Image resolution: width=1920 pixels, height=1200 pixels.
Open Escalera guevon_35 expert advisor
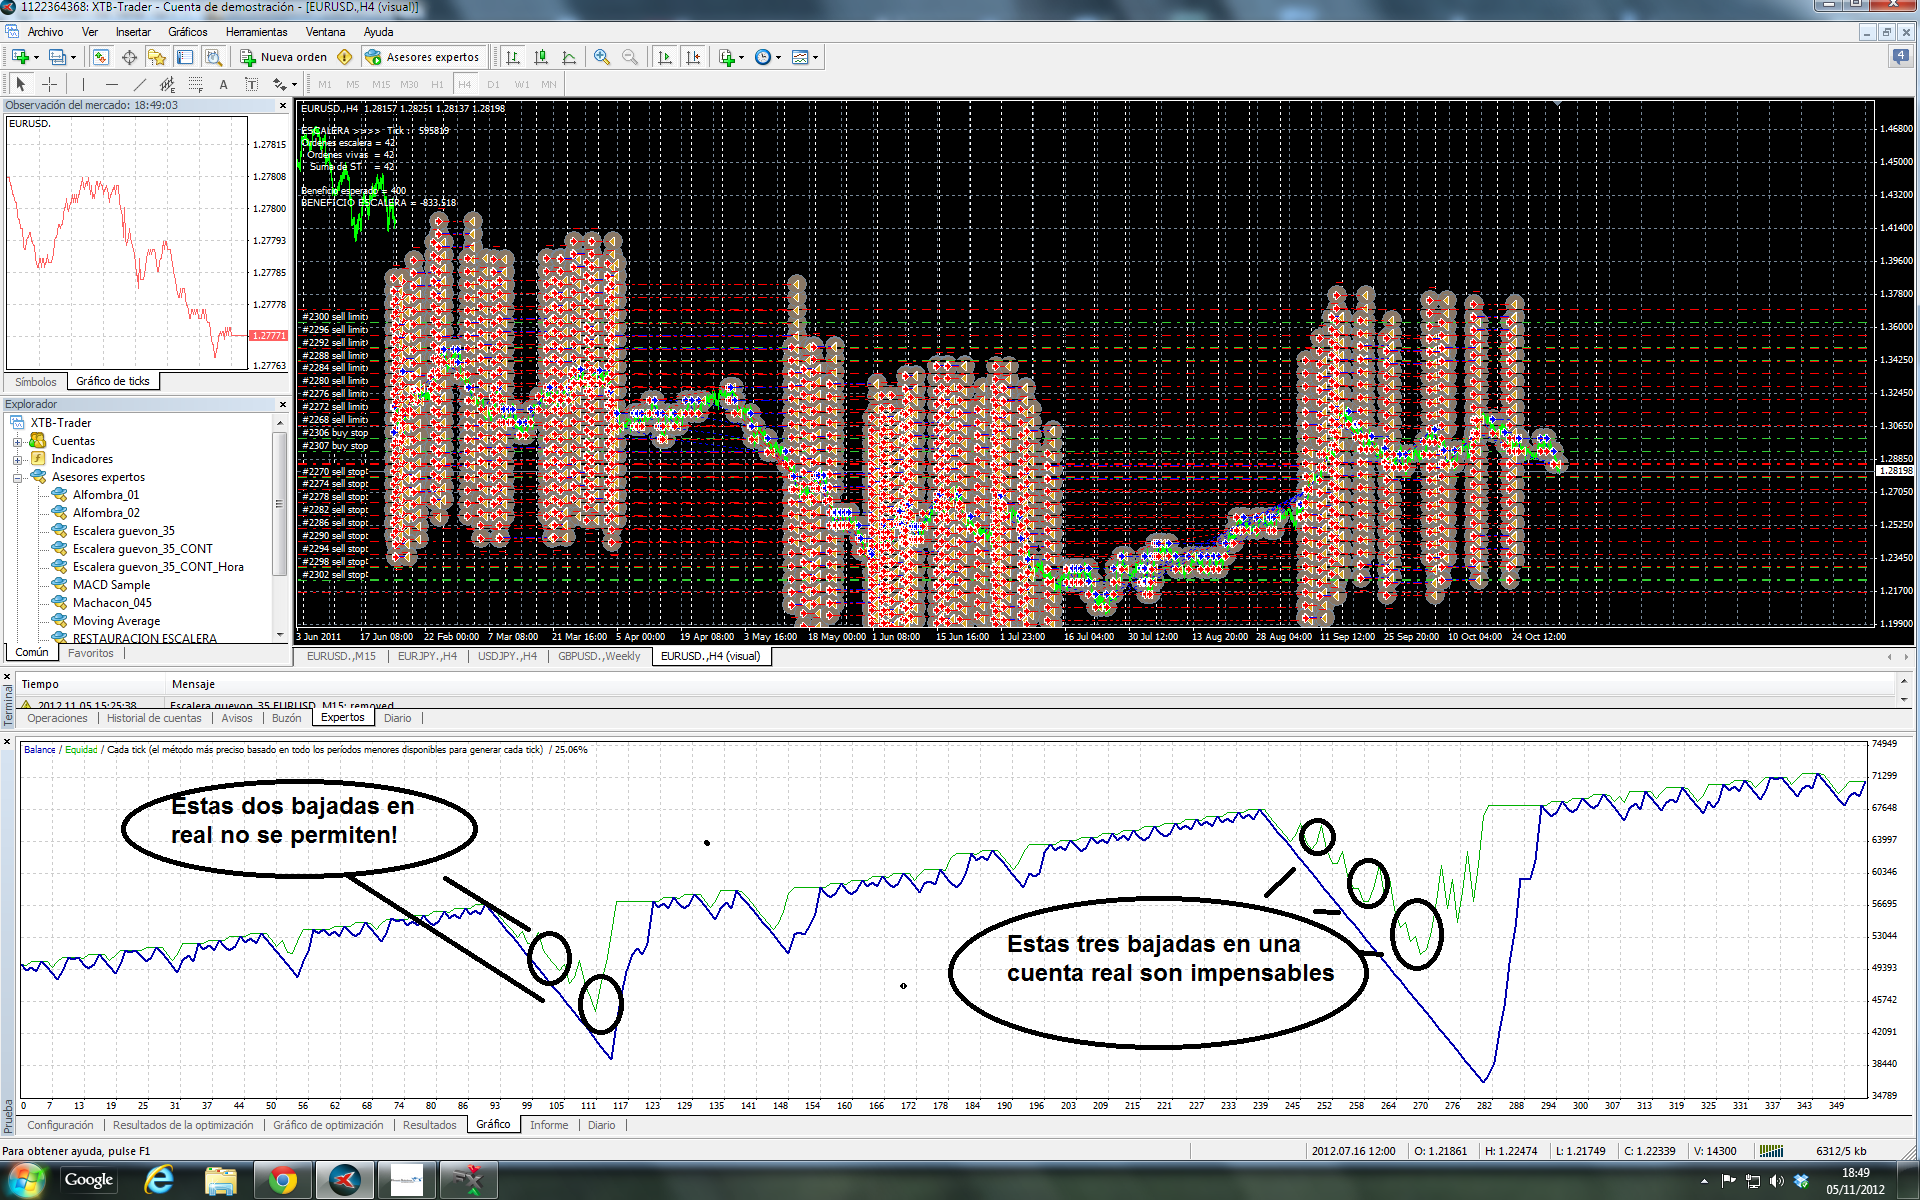click(x=123, y=531)
